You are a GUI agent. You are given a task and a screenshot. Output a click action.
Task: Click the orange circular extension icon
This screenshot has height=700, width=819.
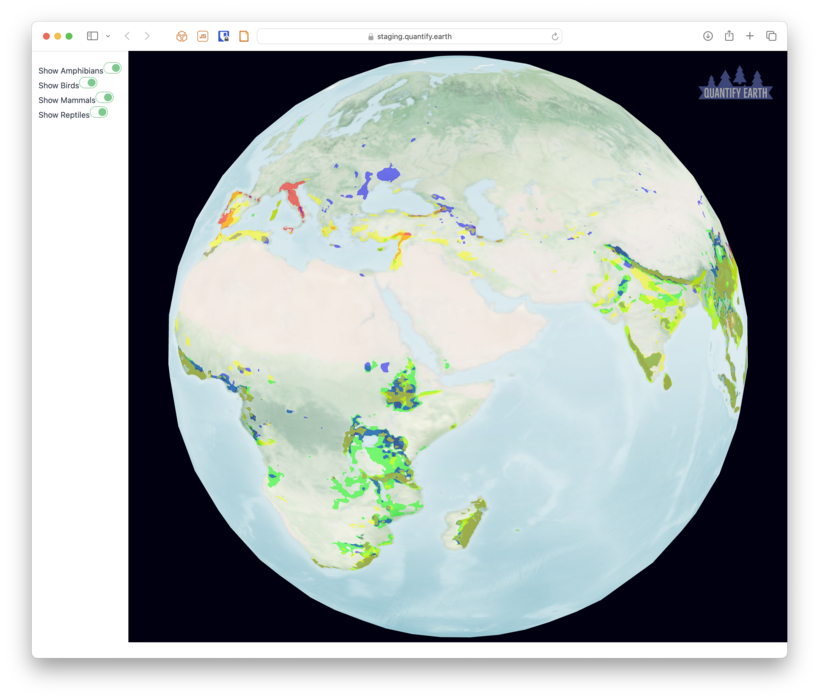180,36
